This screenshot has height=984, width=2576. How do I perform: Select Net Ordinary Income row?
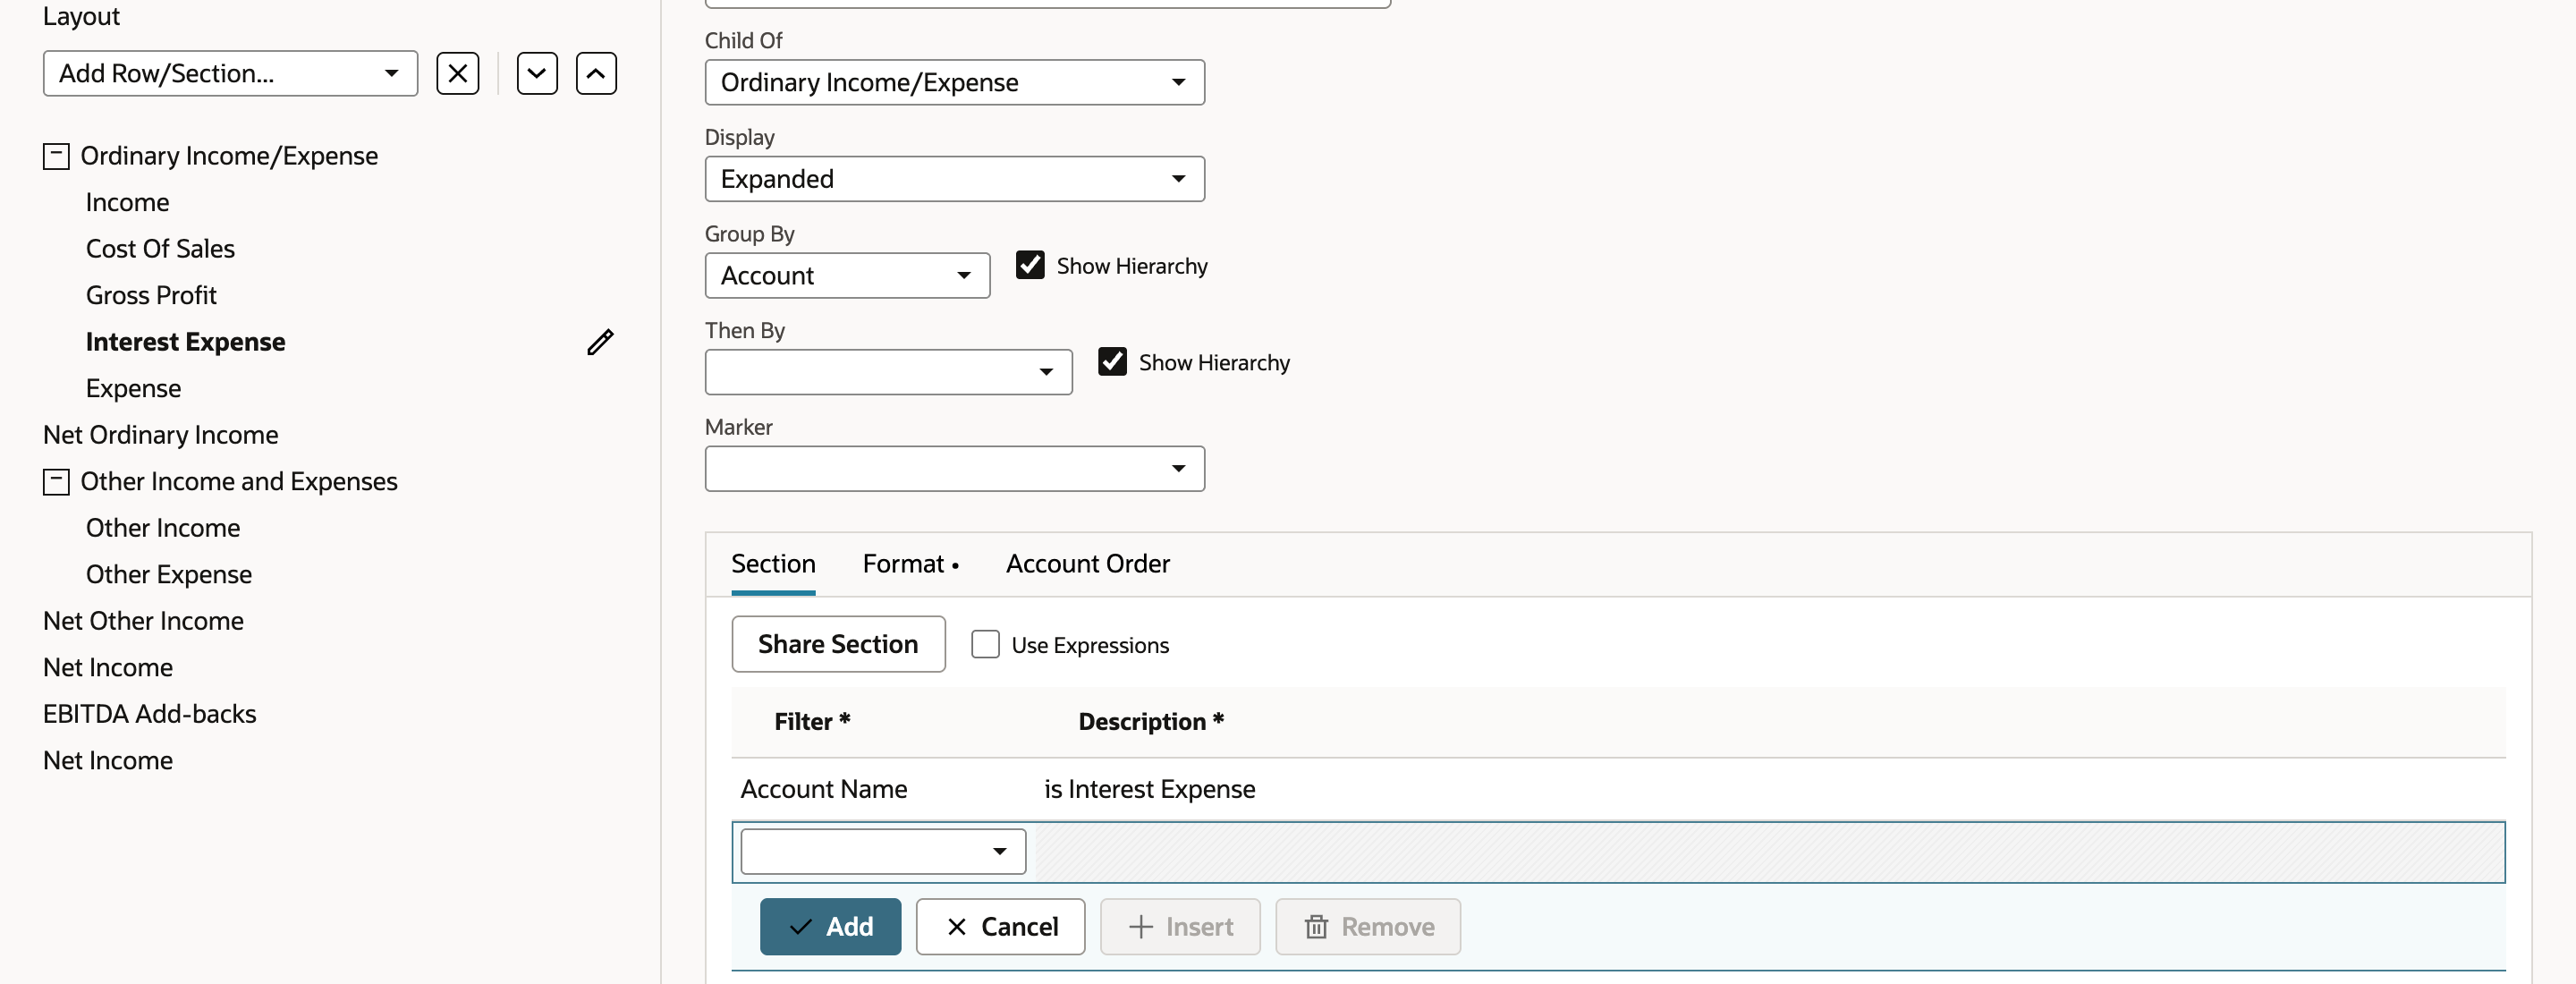tap(160, 435)
